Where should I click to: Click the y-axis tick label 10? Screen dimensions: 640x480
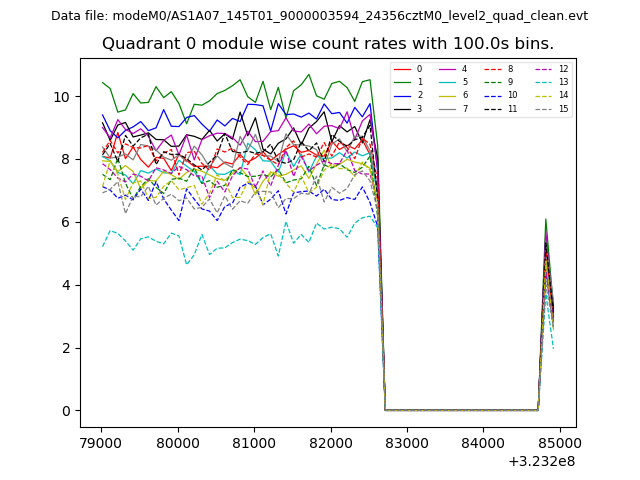coord(62,97)
